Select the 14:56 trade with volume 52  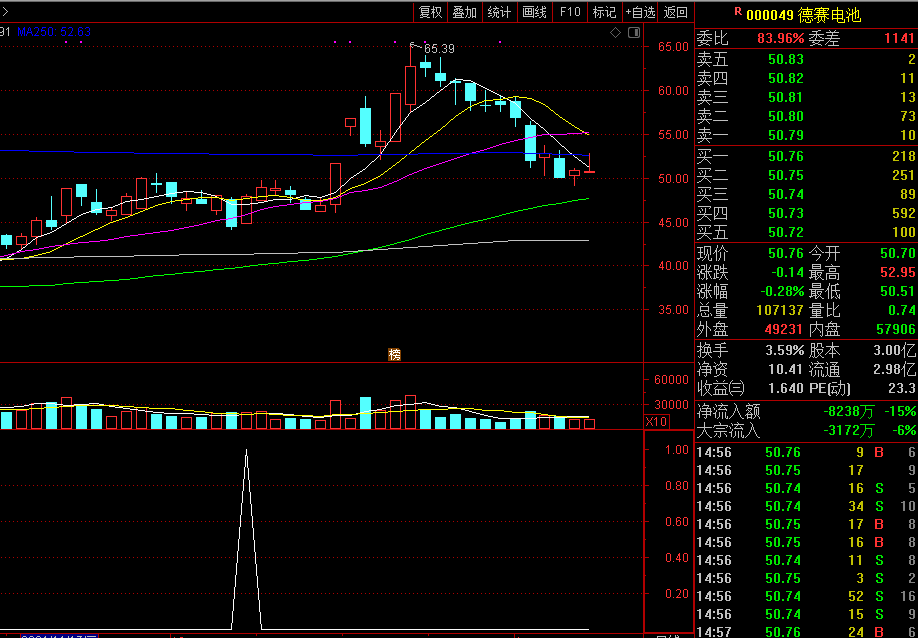(x=806, y=596)
